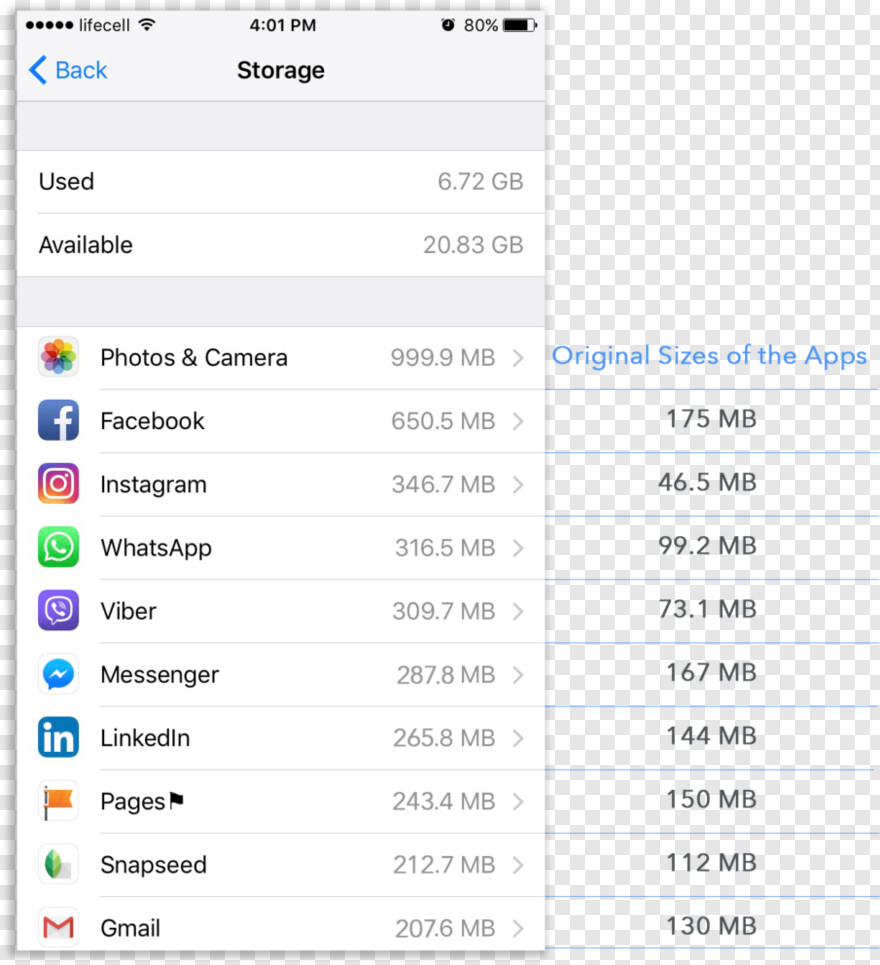The width and height of the screenshot is (880, 965).
Task: Click the Original Sizes of the Apps heading
Action: 709,356
